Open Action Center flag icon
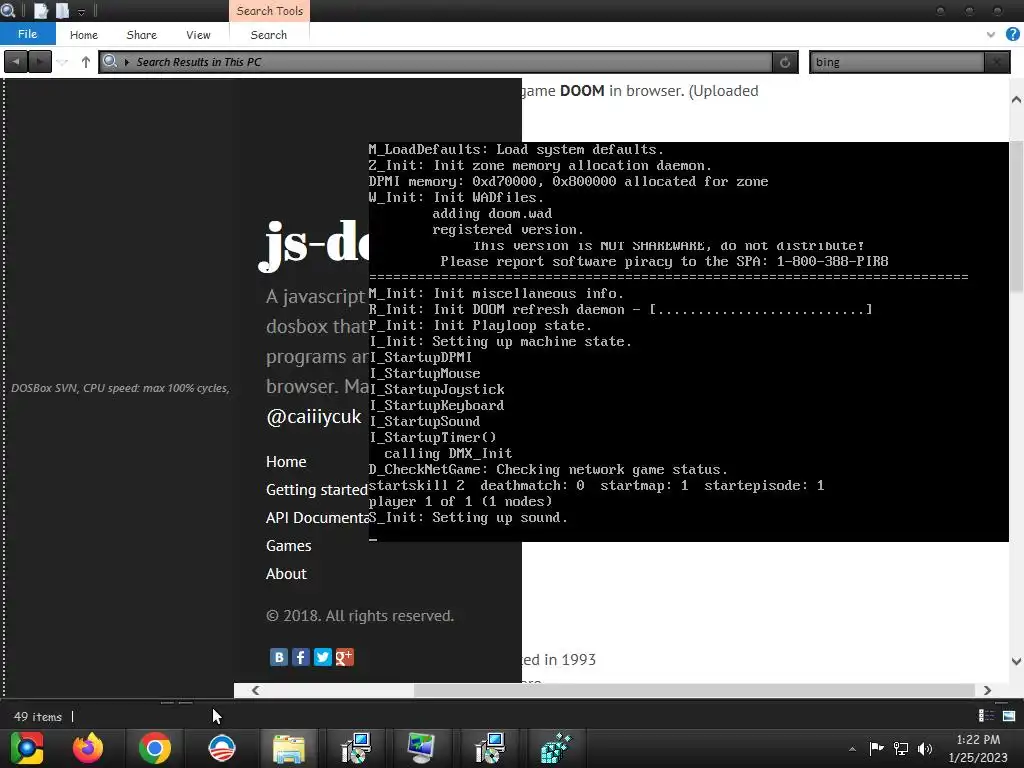1024x768 pixels. [876, 748]
